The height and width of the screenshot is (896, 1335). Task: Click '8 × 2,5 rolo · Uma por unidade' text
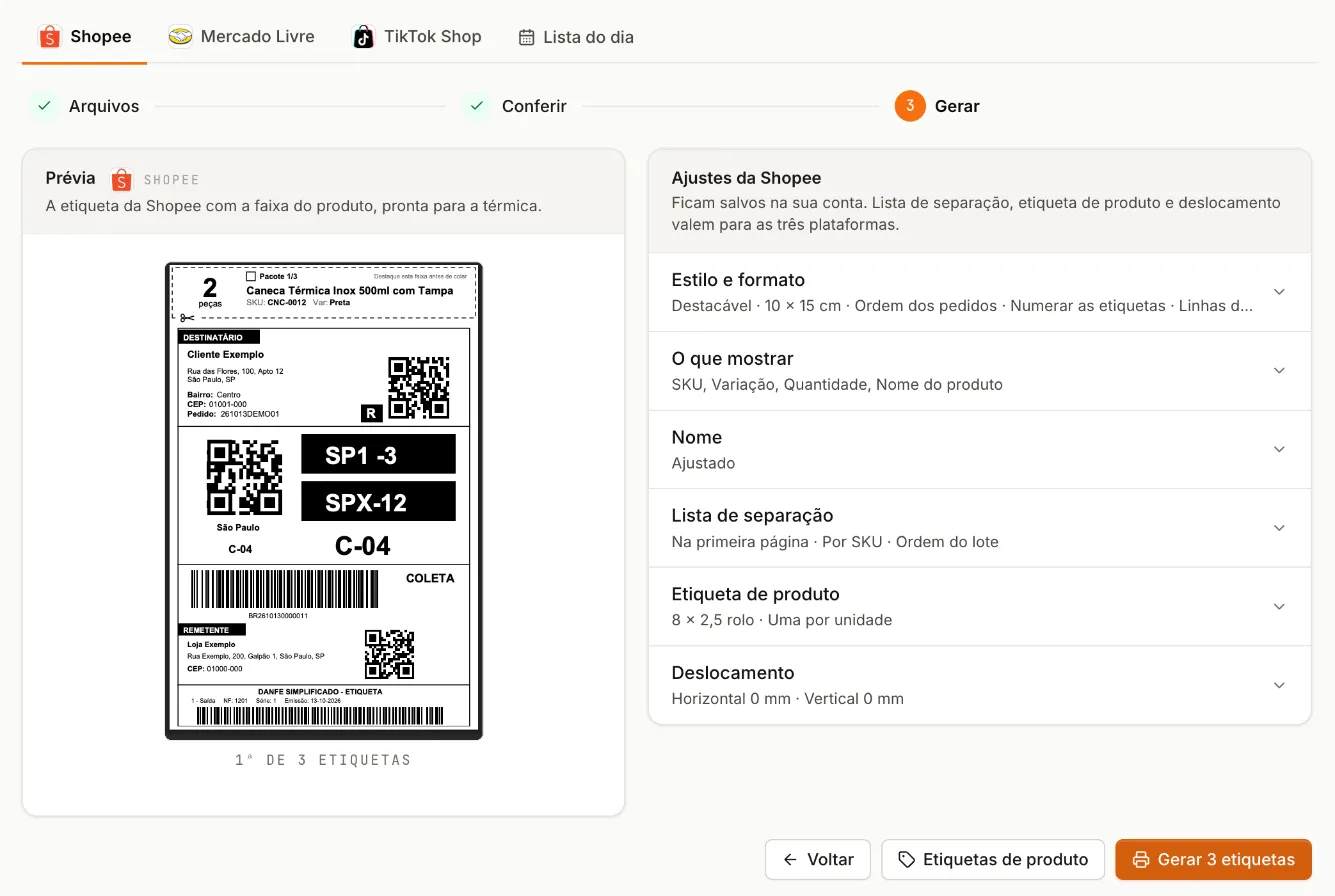[x=782, y=620]
